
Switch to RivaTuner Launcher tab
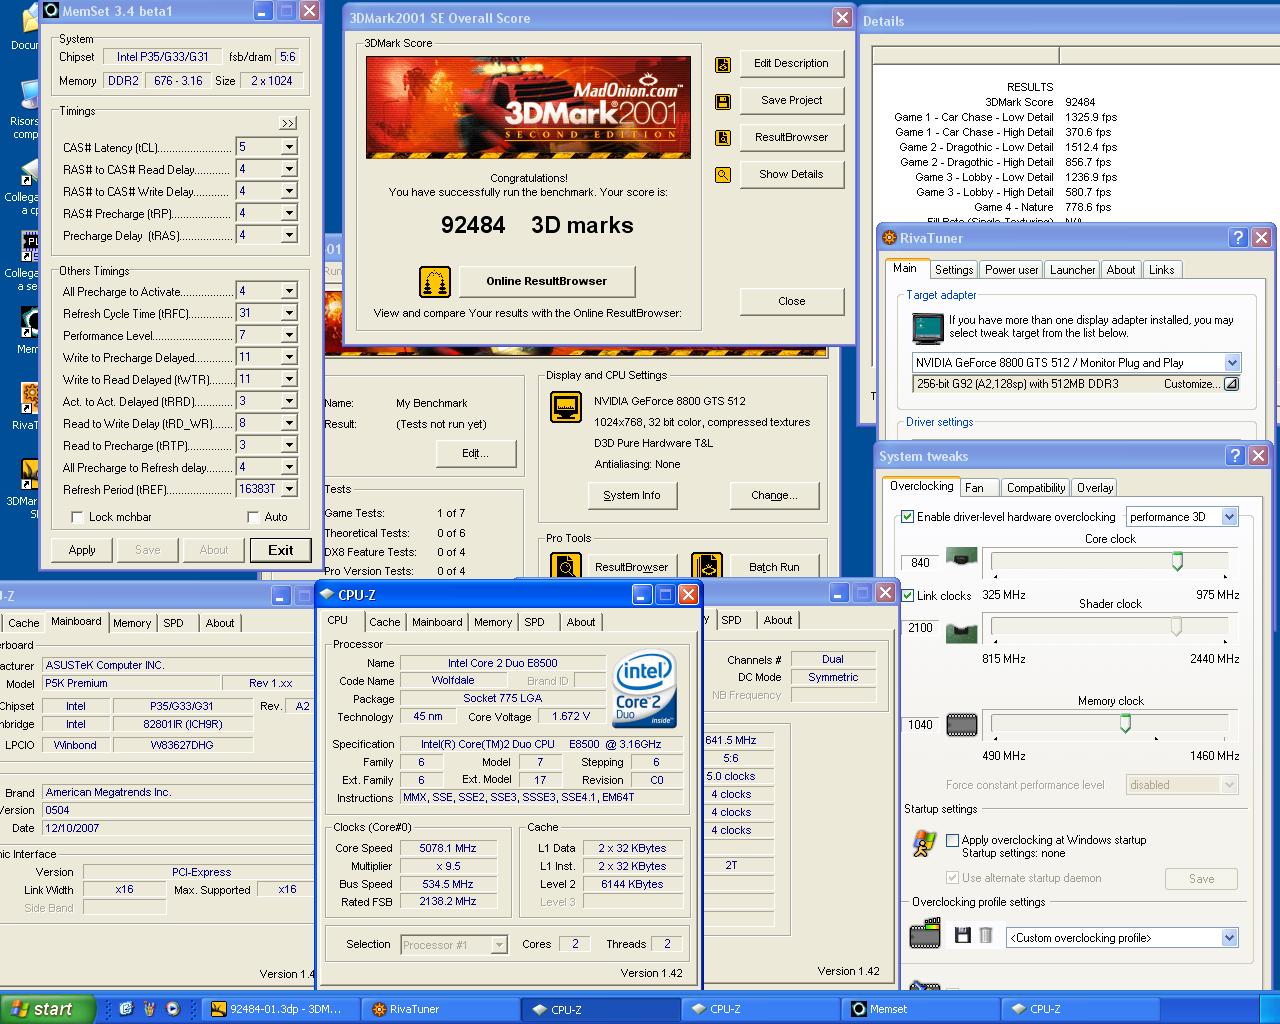[x=1072, y=270]
